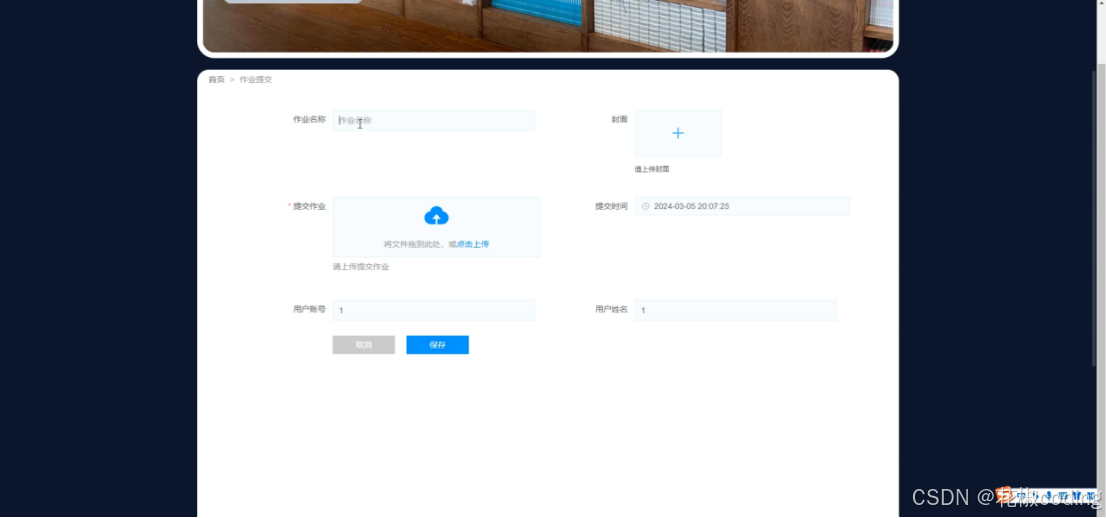Screen dimensions: 1106x518
Task: Click the 请上传提交作业 hint text
Action: click(361, 267)
